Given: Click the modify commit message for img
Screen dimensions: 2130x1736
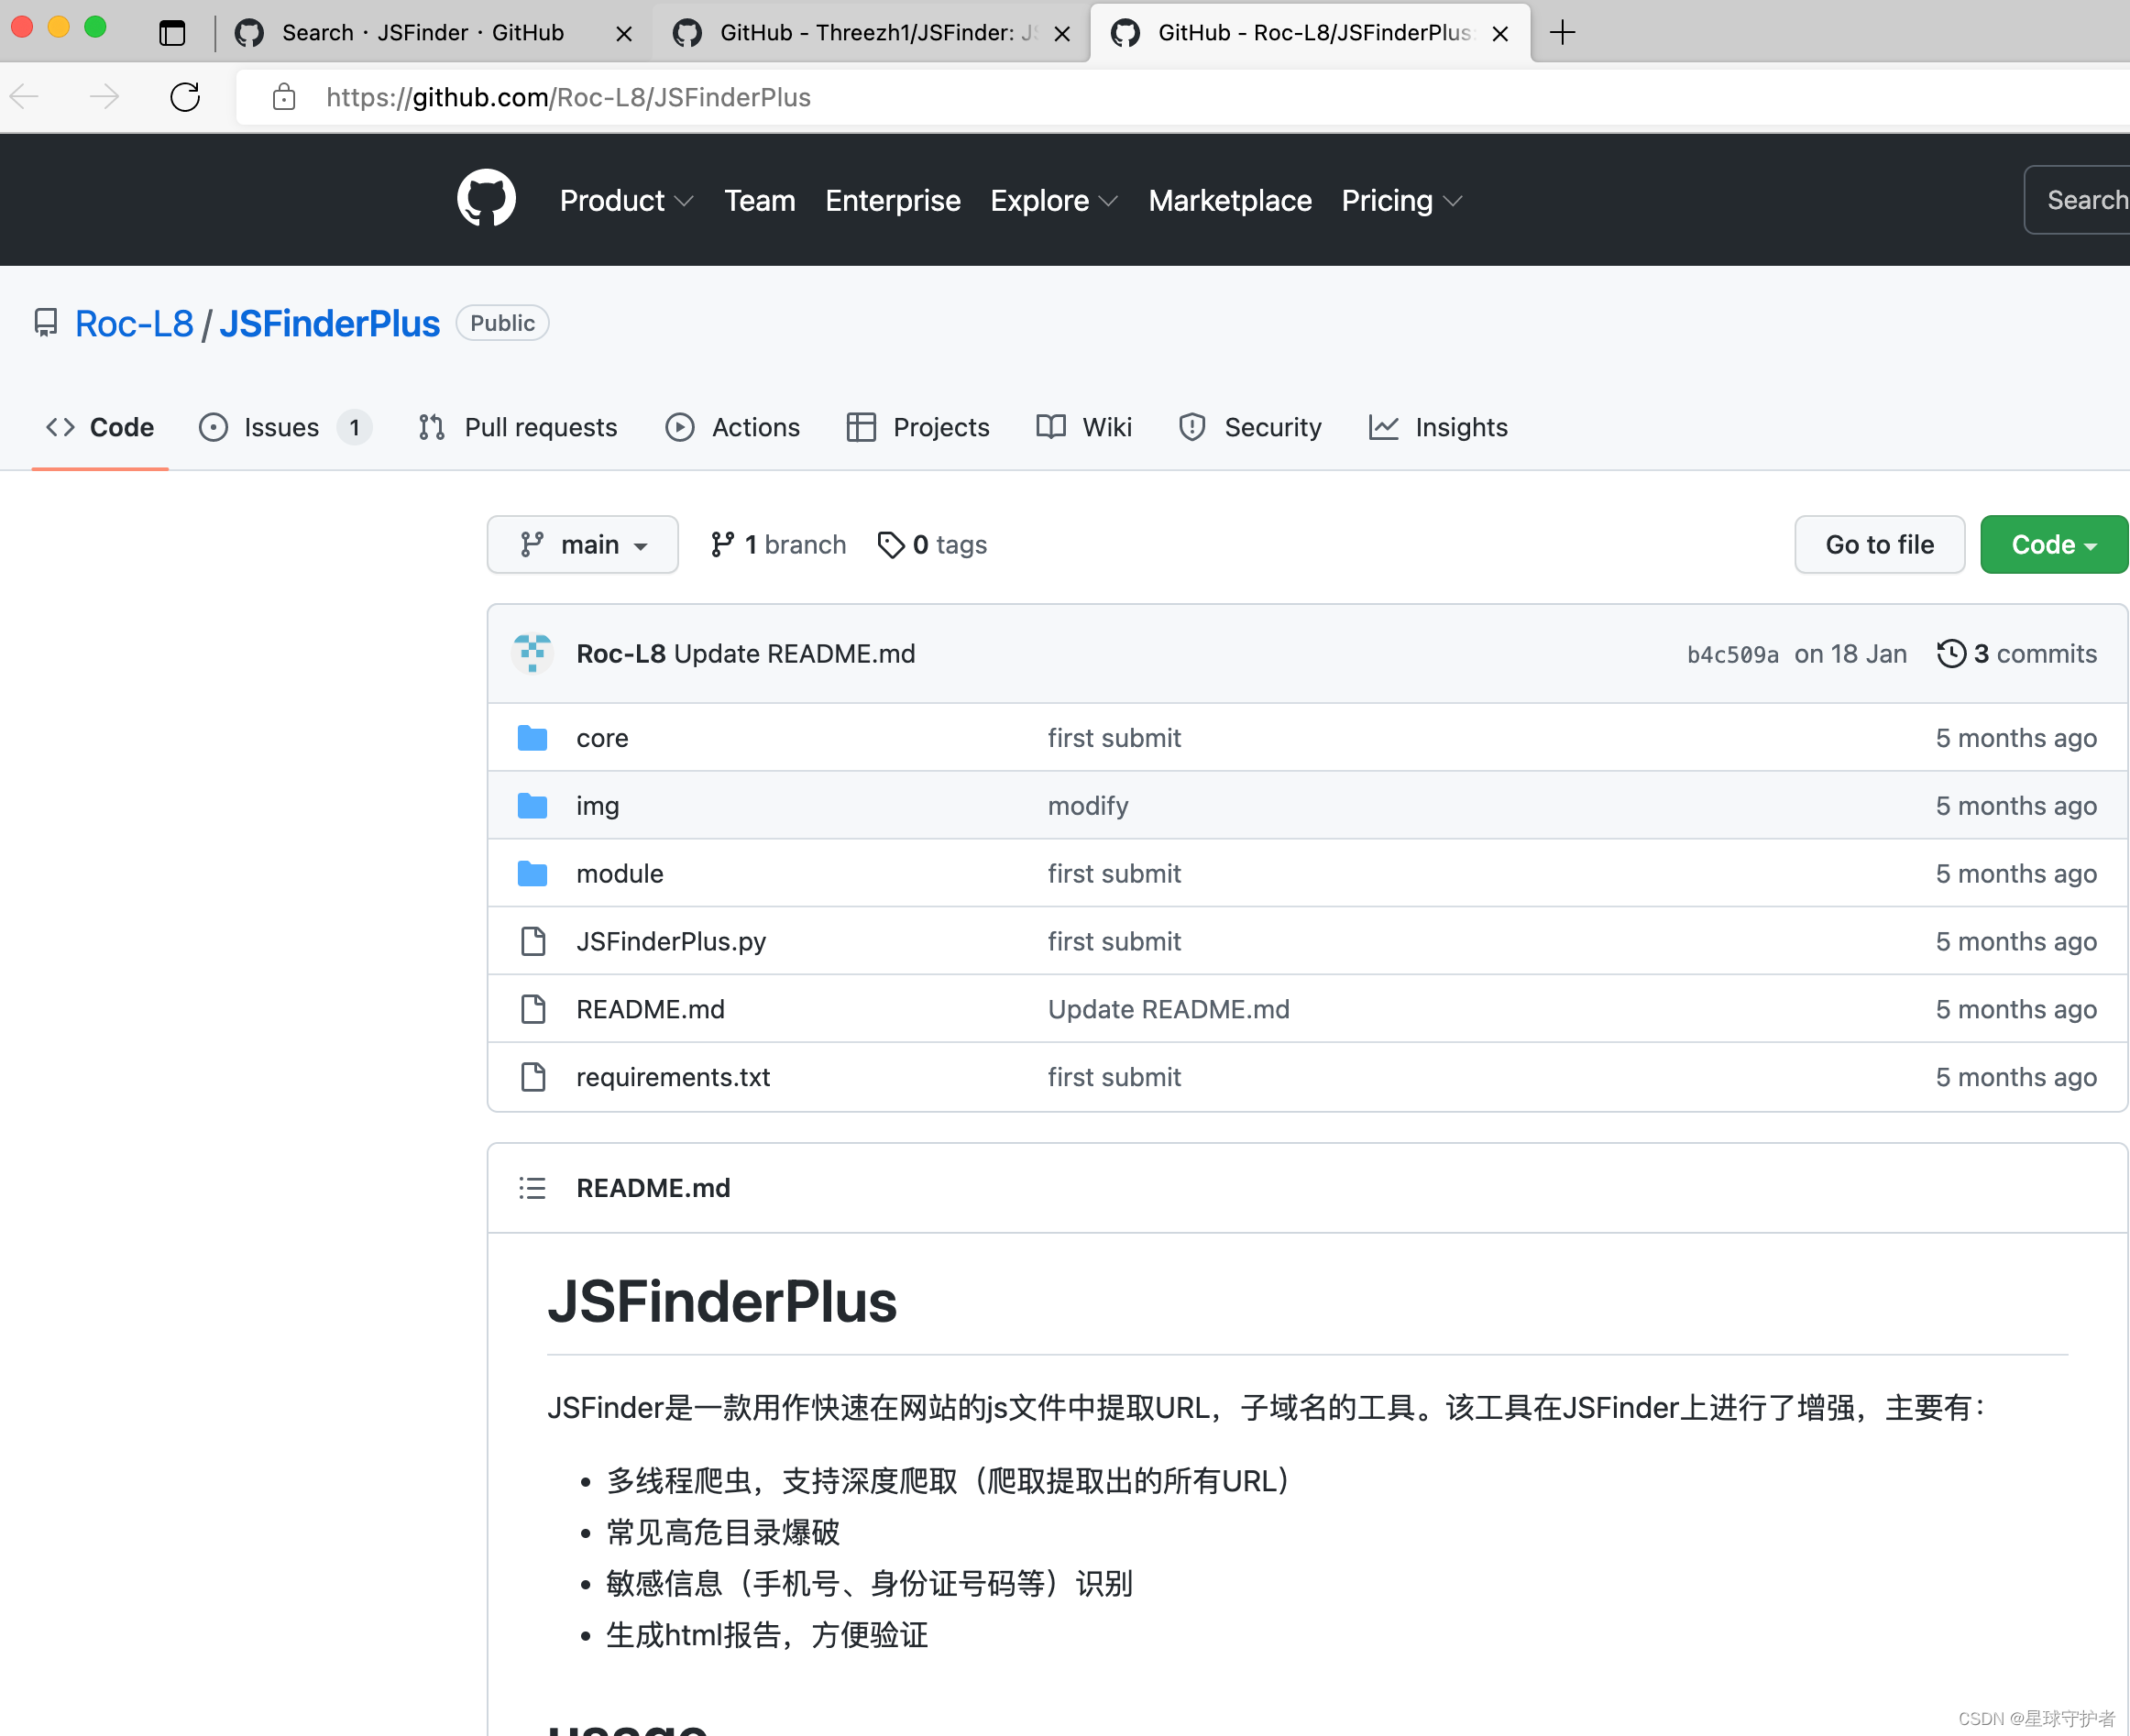Looking at the screenshot, I should (x=1088, y=806).
